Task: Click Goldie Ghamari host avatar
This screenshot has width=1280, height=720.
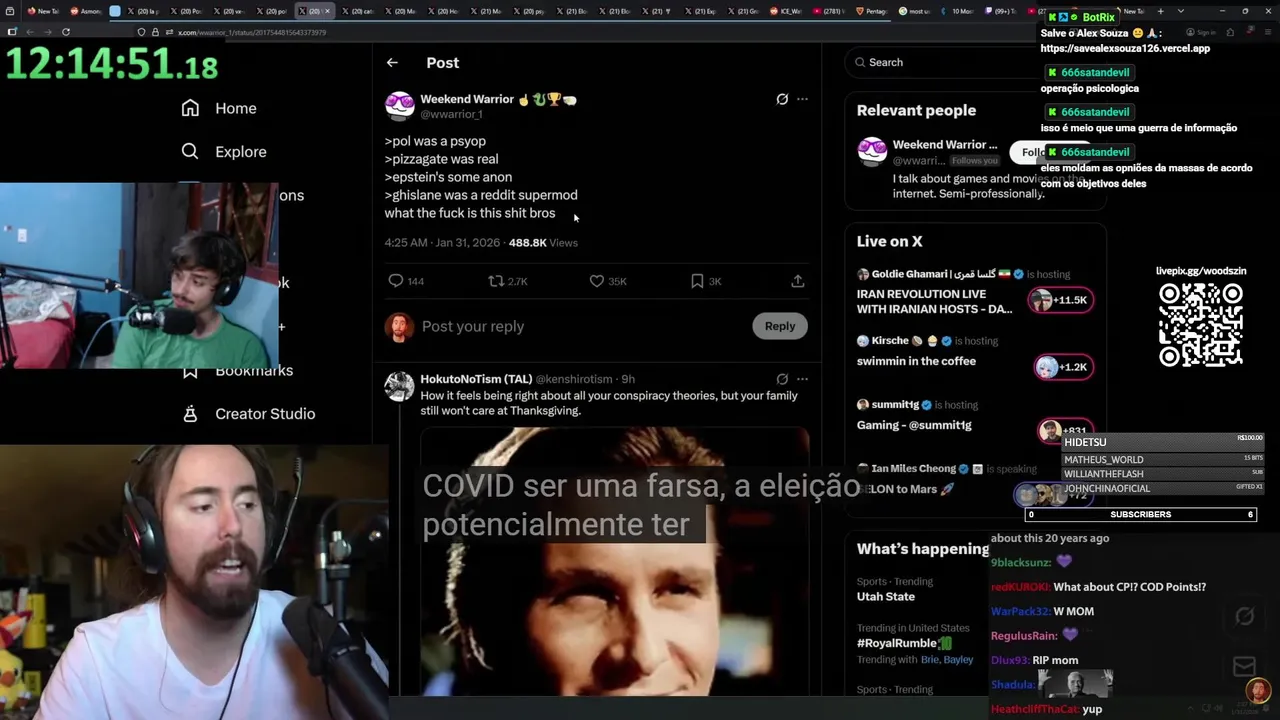Action: pos(862,274)
